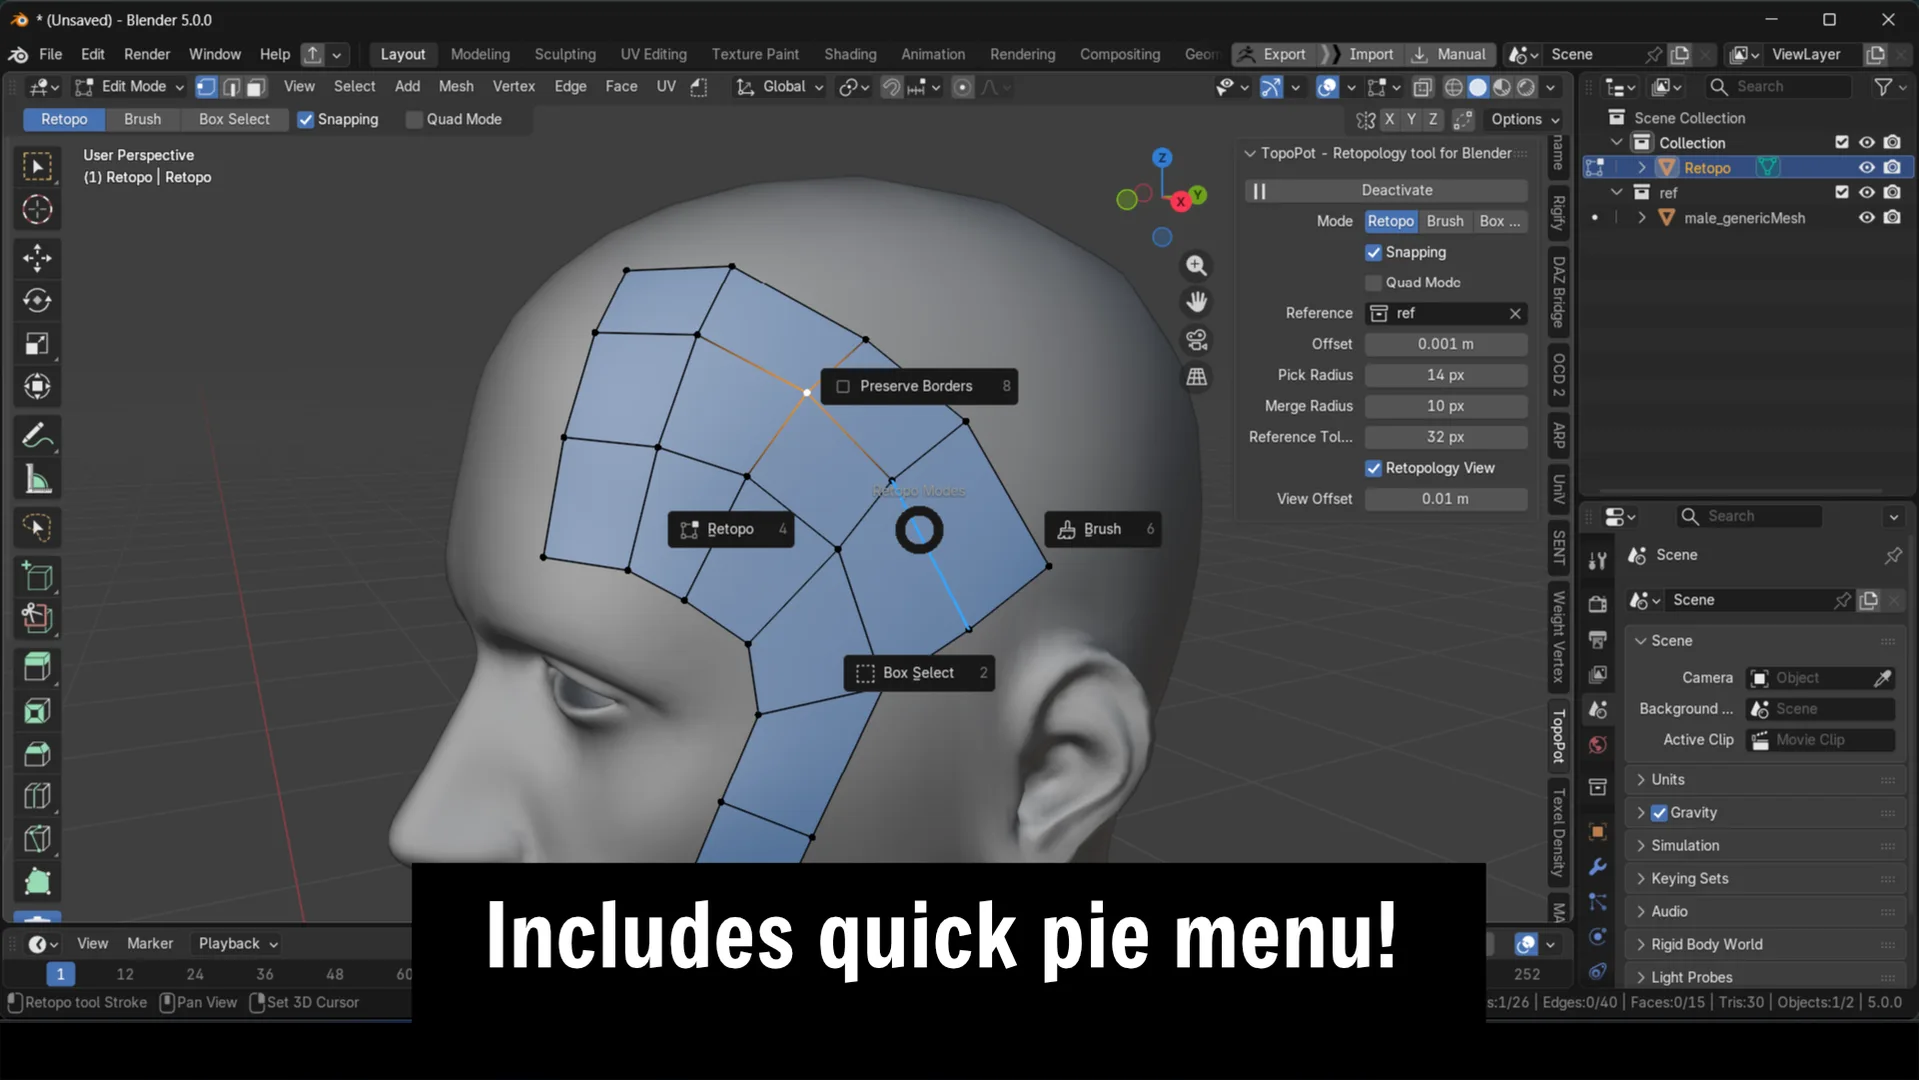Image resolution: width=1919 pixels, height=1080 pixels.
Task: Switch to material preview shading
Action: pyautogui.click(x=1502, y=87)
